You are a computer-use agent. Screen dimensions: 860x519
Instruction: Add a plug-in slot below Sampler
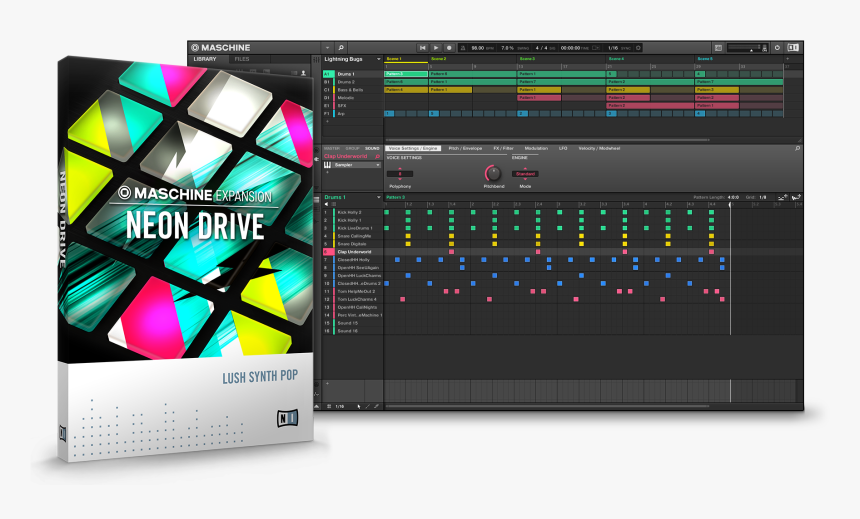(327, 172)
